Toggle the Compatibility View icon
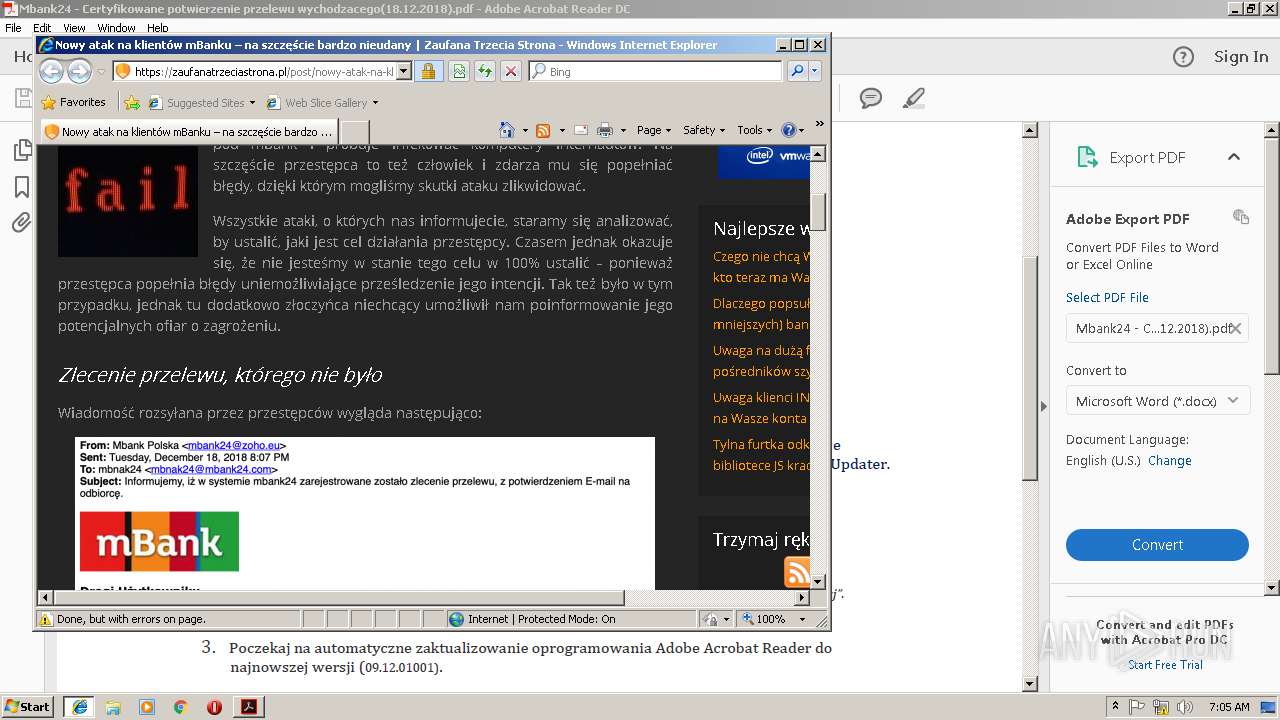This screenshot has height=720, width=1280. click(458, 71)
